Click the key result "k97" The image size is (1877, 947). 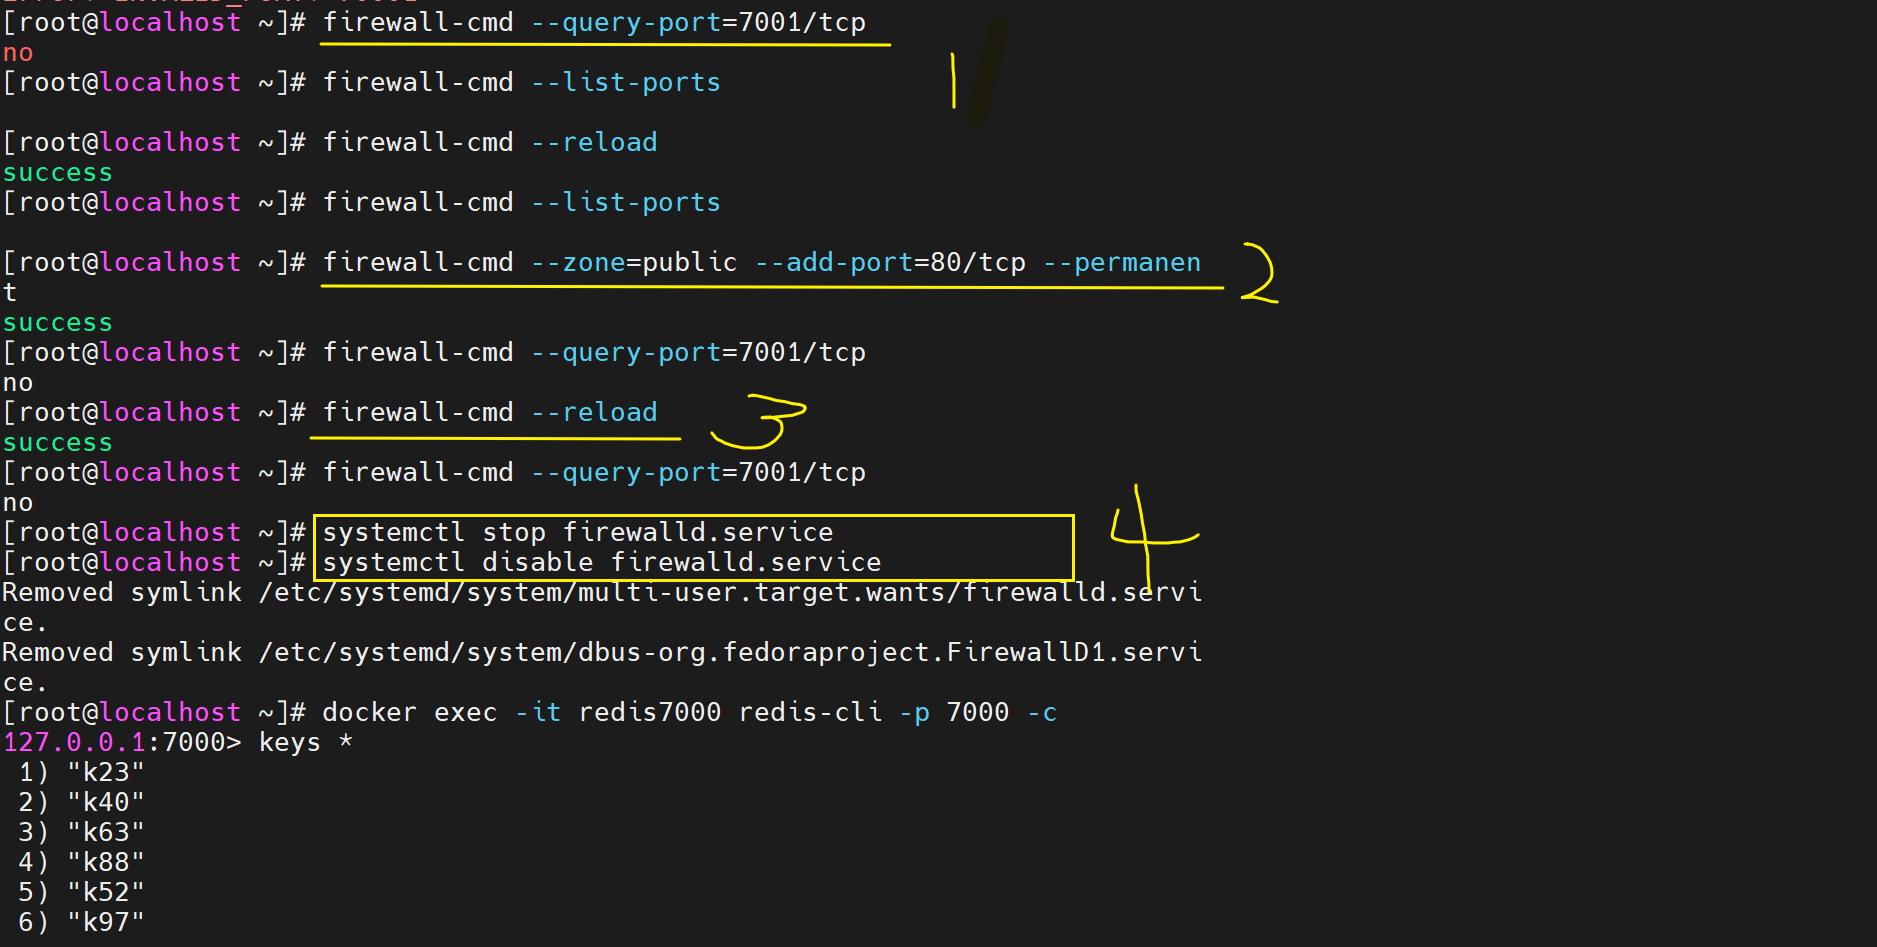106,923
